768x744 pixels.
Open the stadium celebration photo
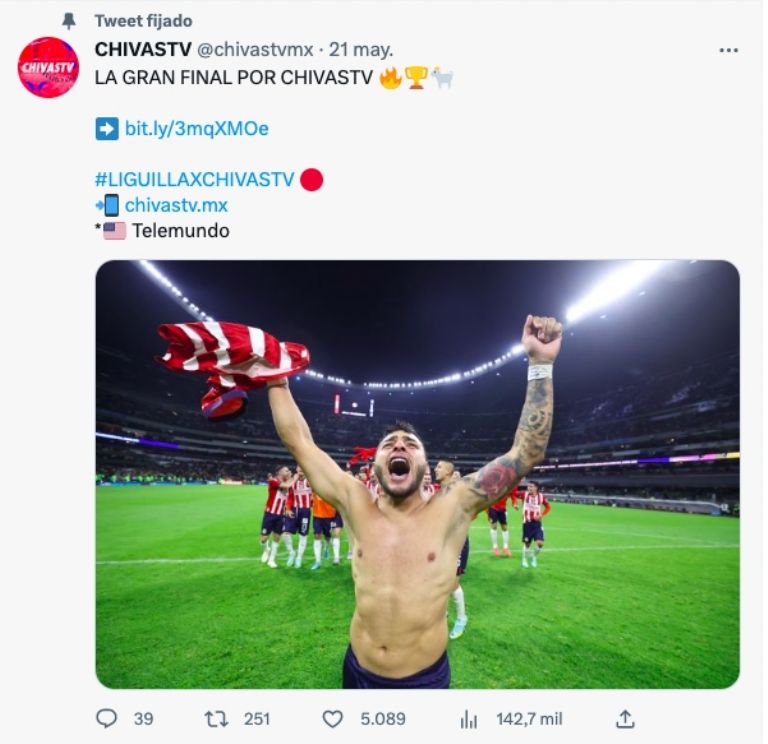pyautogui.click(x=417, y=474)
